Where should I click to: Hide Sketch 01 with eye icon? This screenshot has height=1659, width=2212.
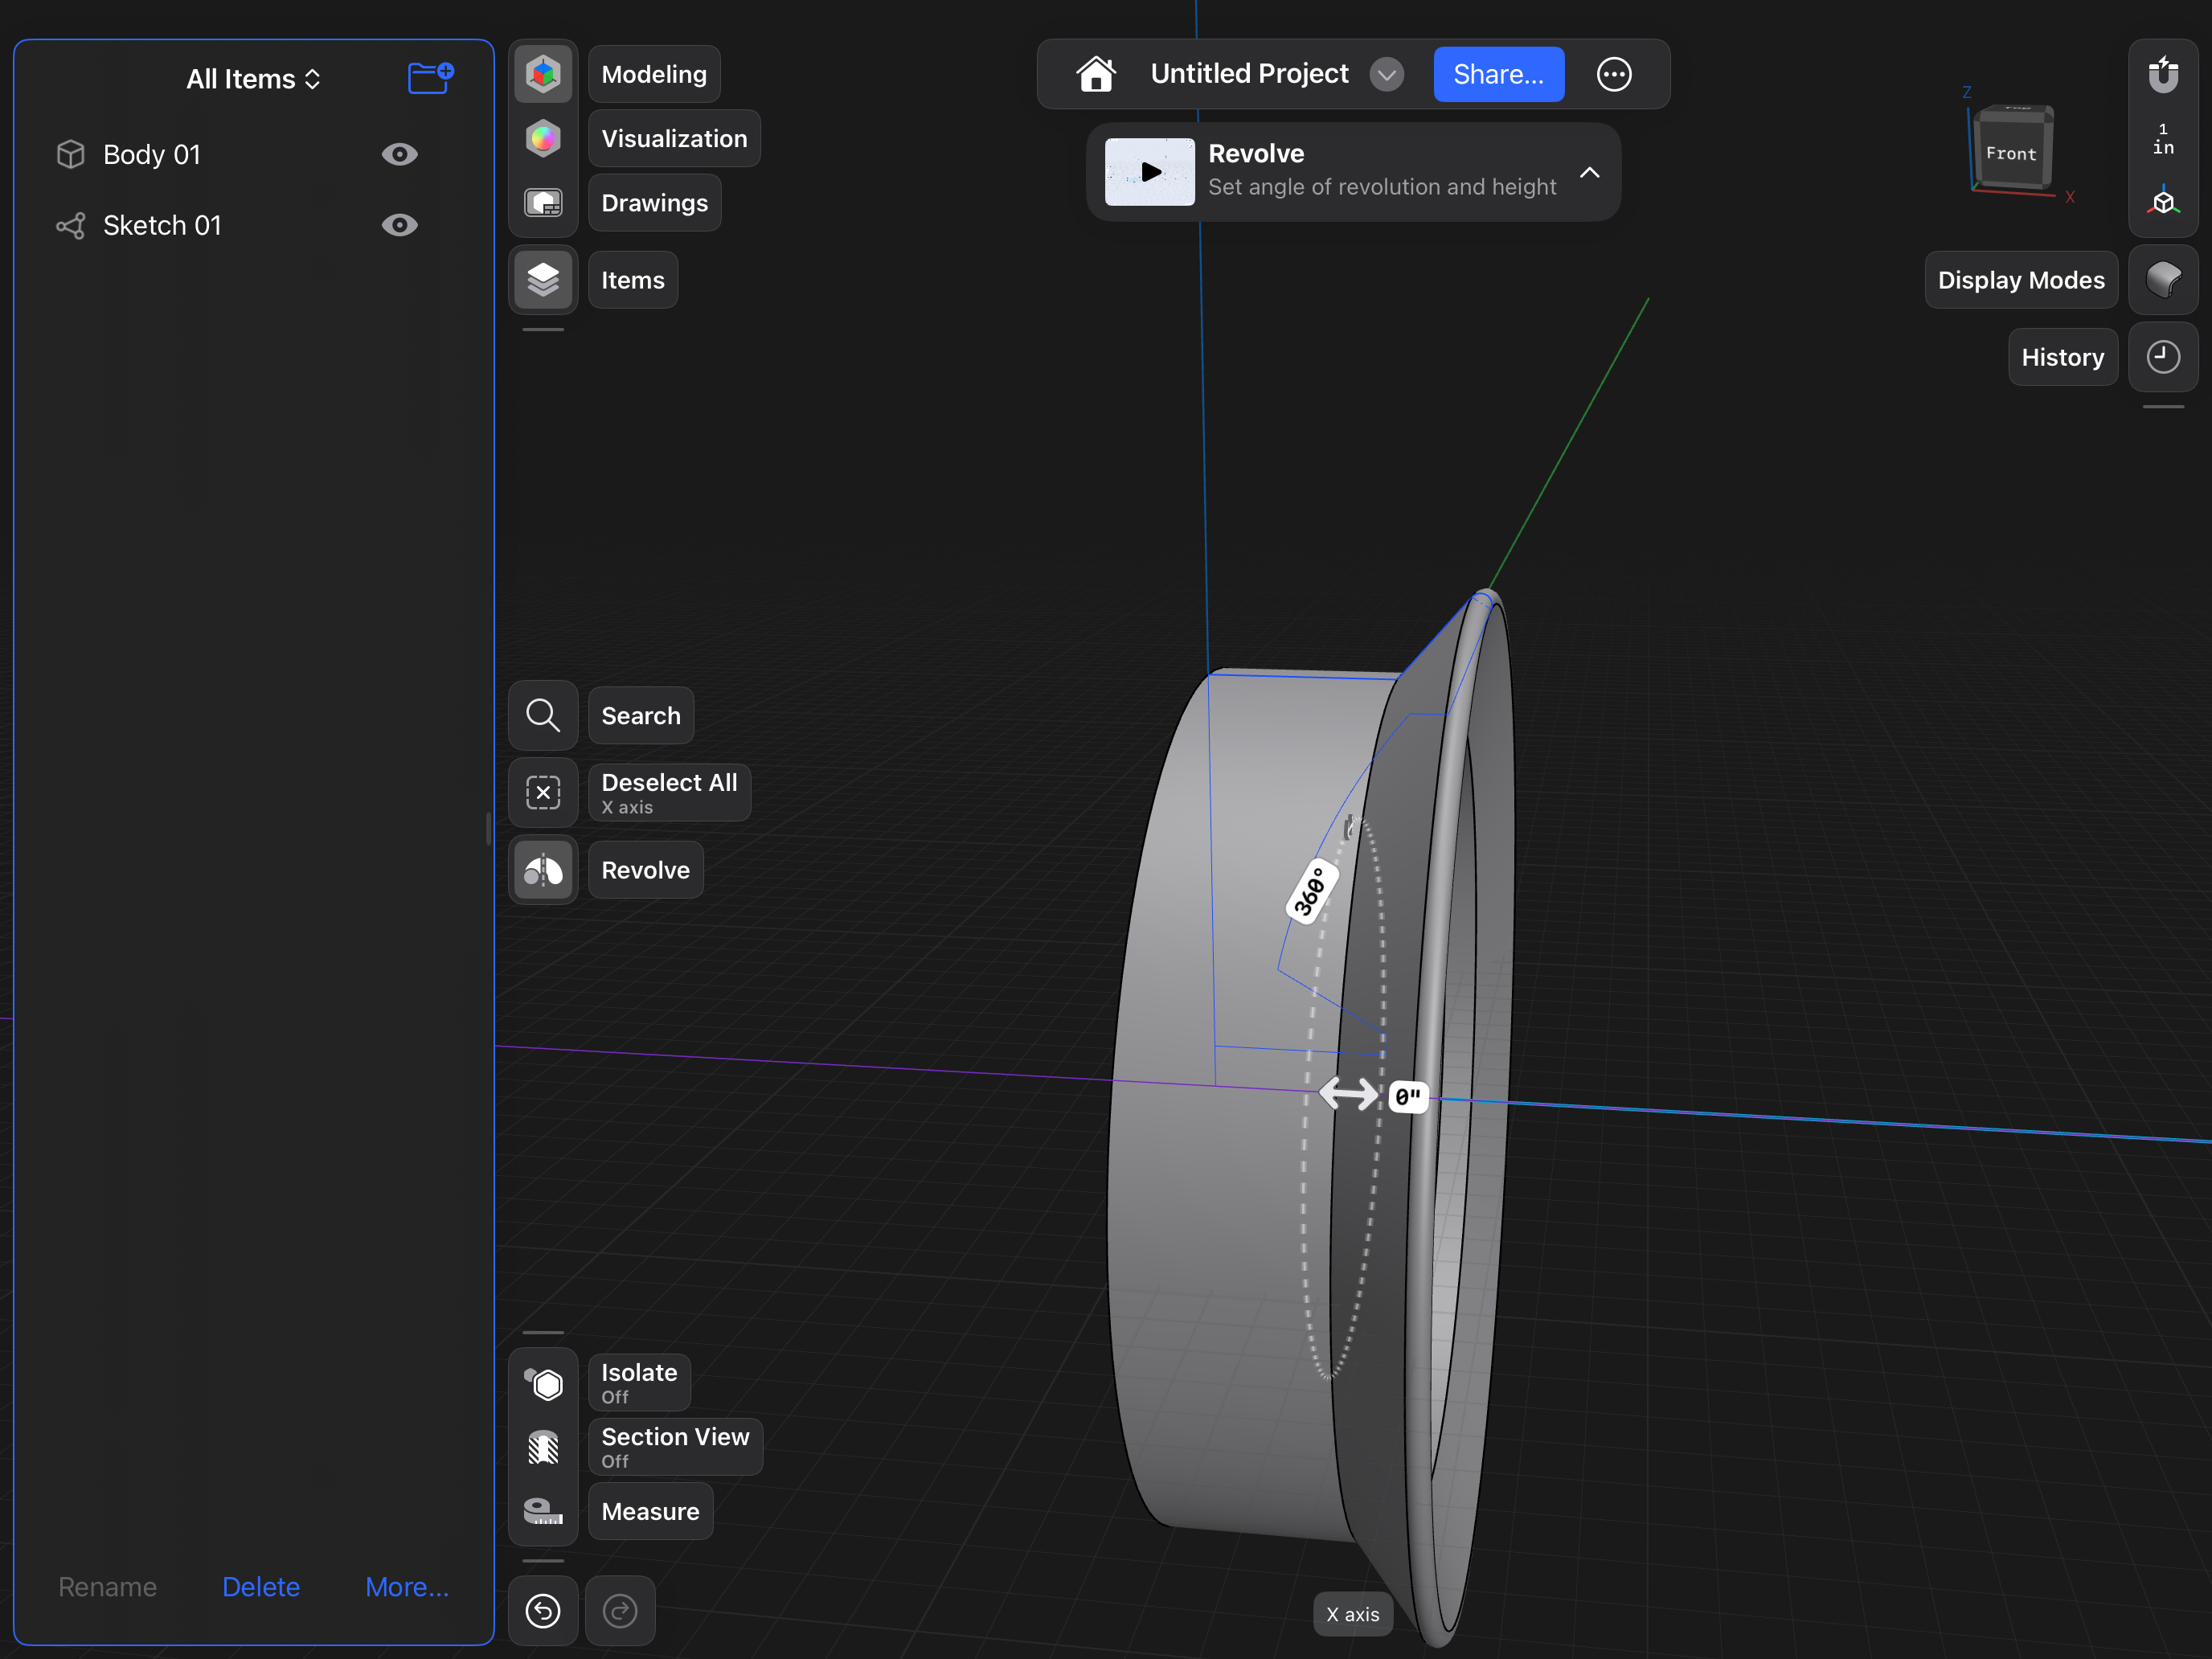[x=399, y=225]
